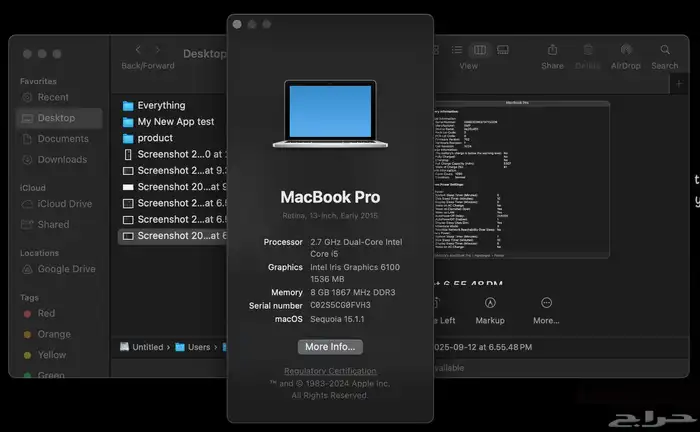
Task: Open iCloud Drive in sidebar
Action: [59, 204]
